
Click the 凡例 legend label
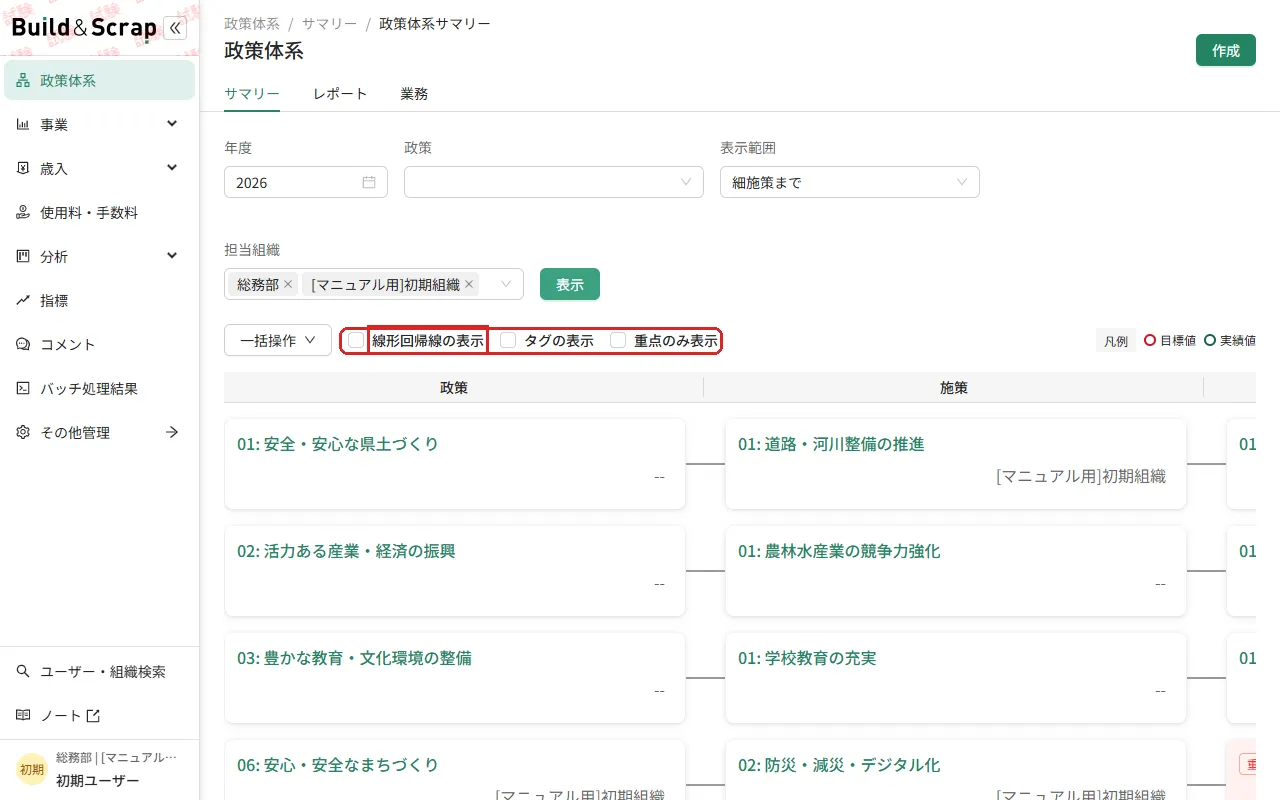click(x=1116, y=341)
